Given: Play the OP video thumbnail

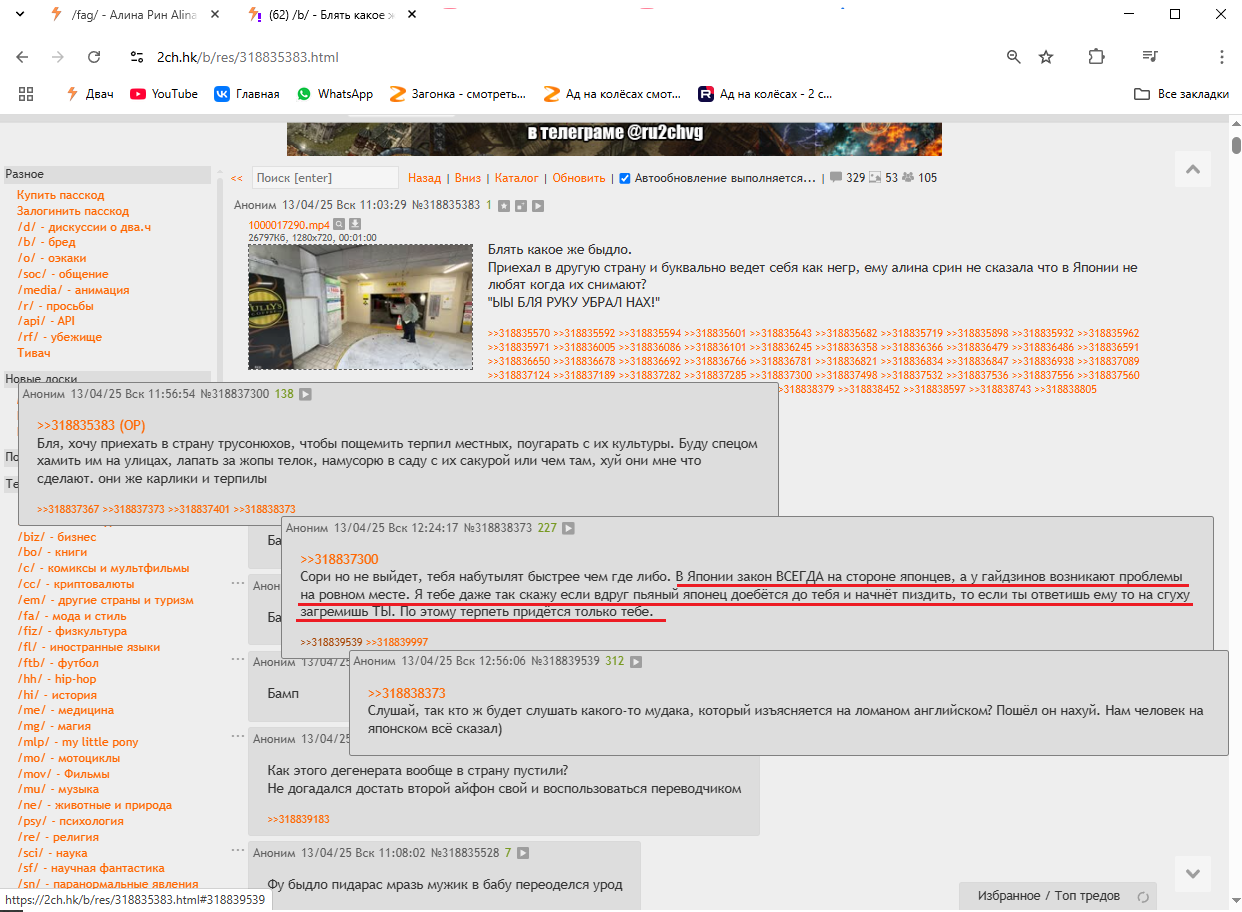Looking at the screenshot, I should (x=360, y=306).
